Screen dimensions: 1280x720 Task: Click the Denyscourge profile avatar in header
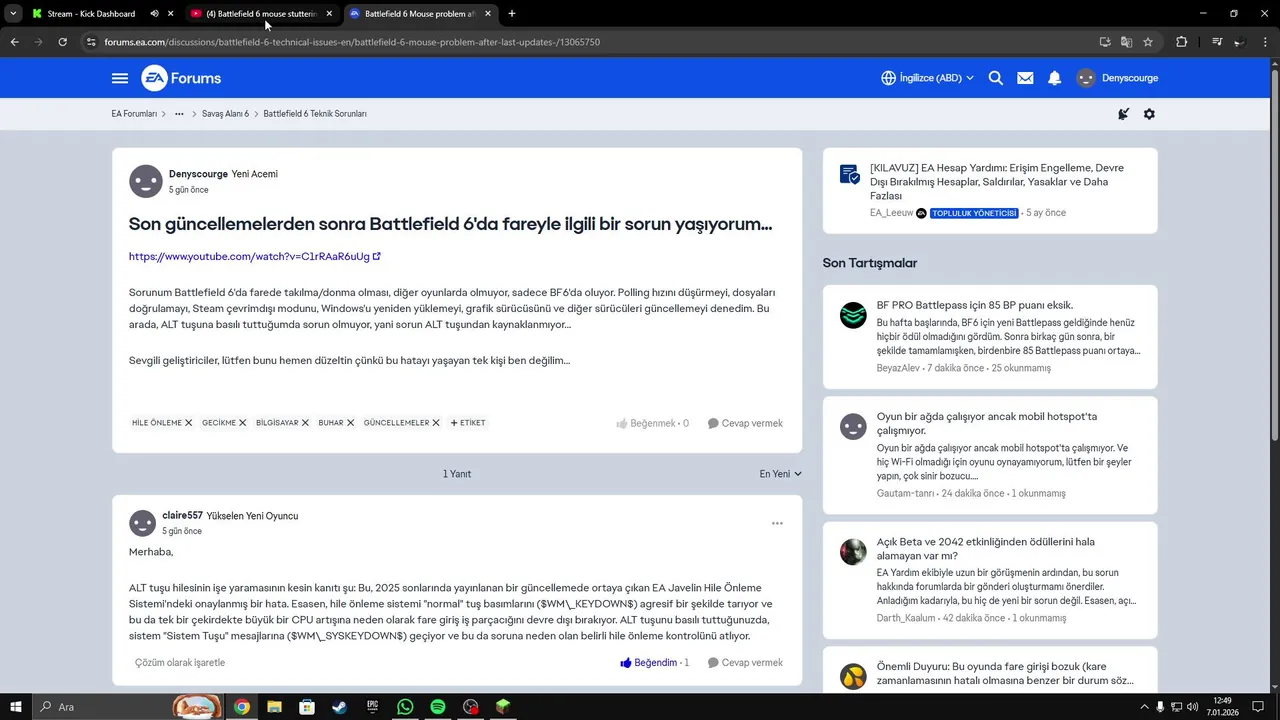1086,78
